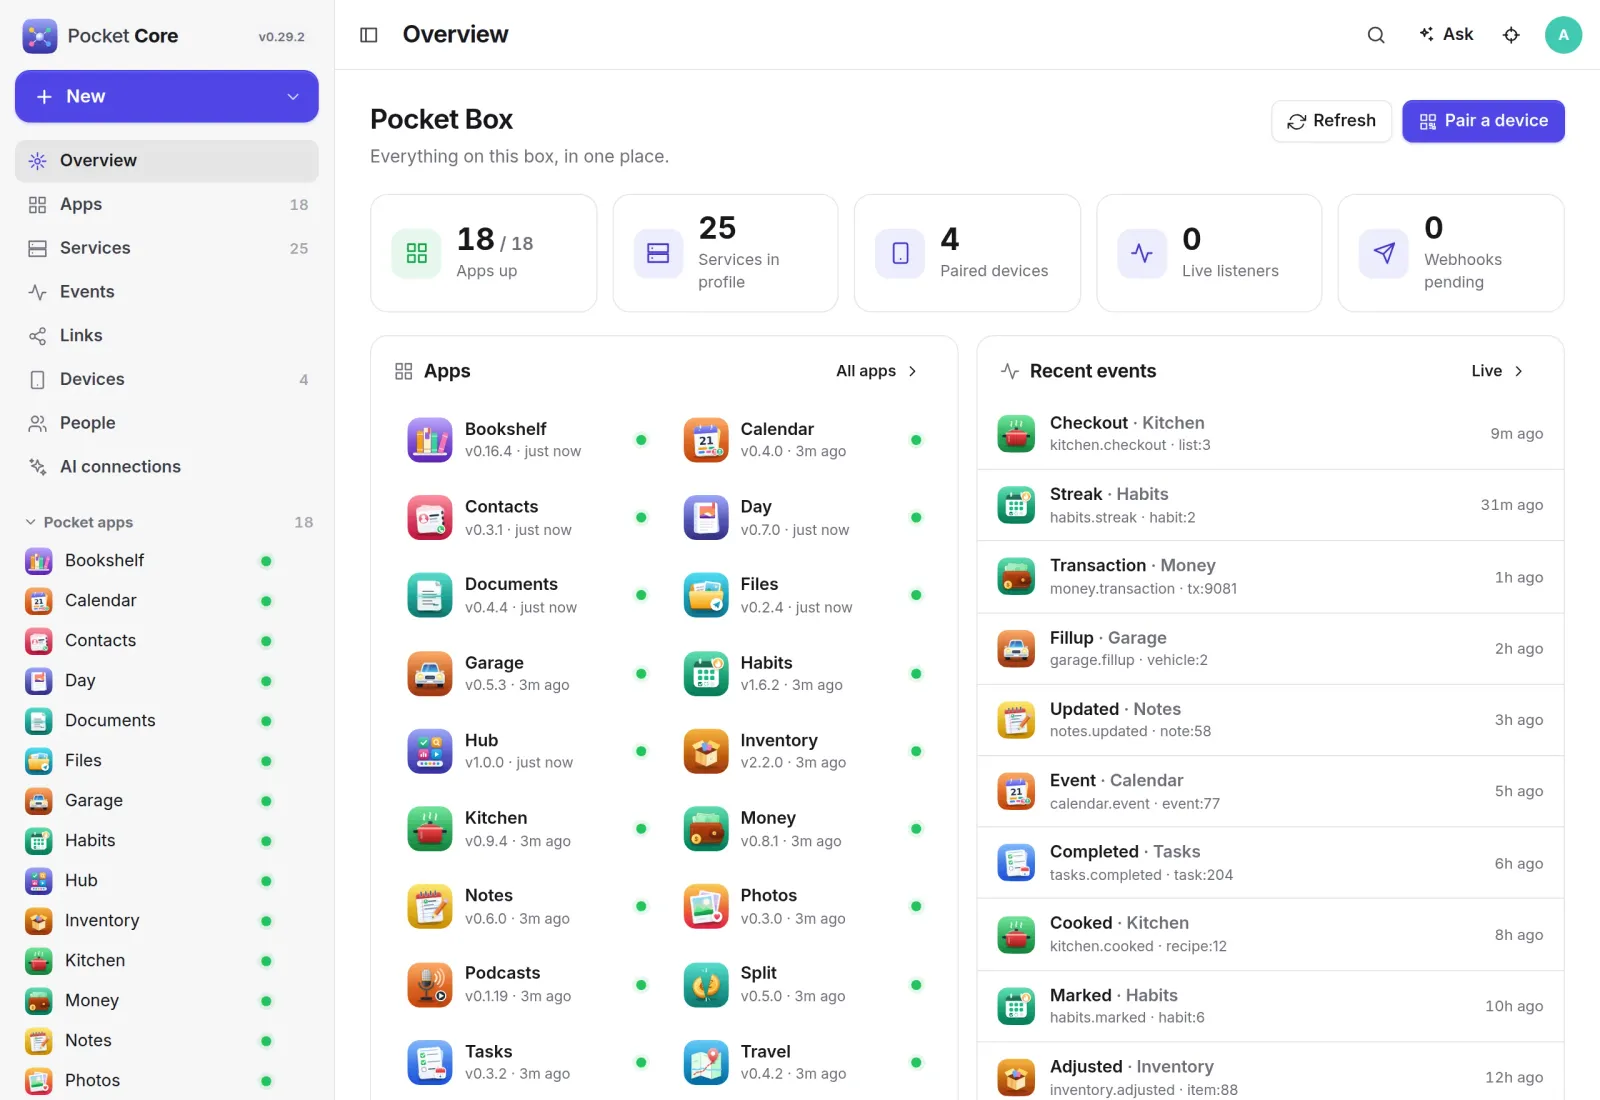Open the Hub app icon in Apps card
Image resolution: width=1600 pixels, height=1100 pixels.
[430, 751]
